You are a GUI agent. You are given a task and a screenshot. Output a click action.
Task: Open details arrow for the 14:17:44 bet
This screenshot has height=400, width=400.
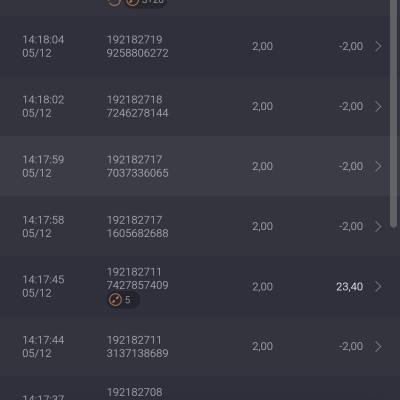[378, 346]
